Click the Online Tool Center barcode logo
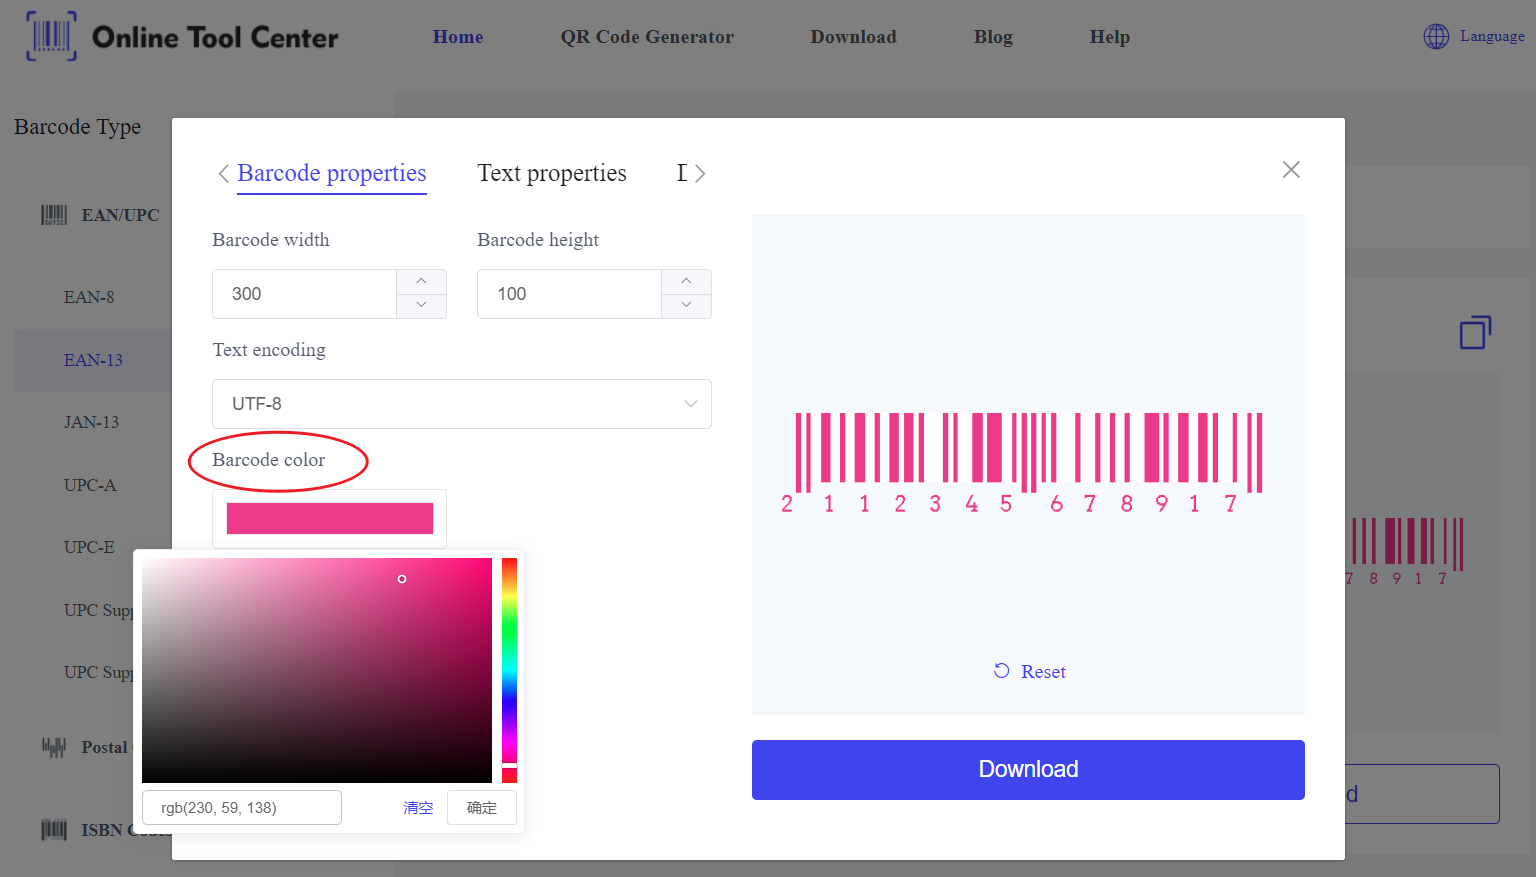This screenshot has height=877, width=1536. pos(51,36)
